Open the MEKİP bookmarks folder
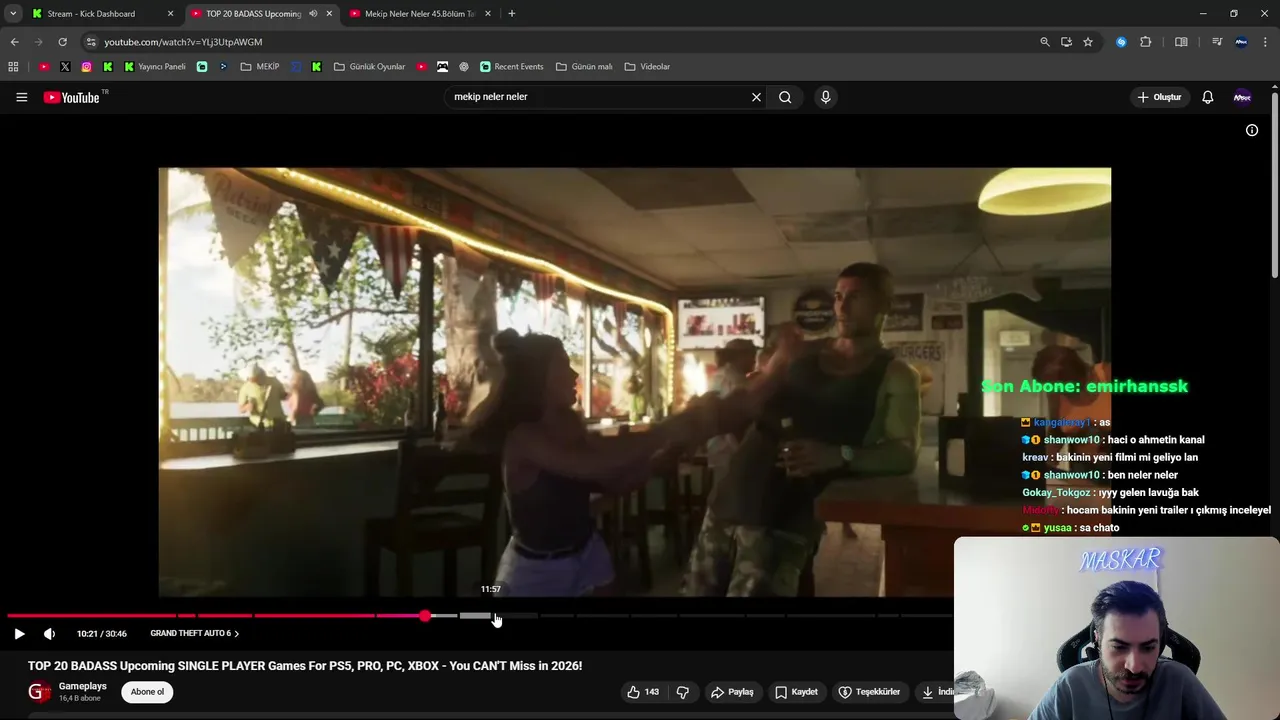Viewport: 1280px width, 720px height. (x=260, y=67)
